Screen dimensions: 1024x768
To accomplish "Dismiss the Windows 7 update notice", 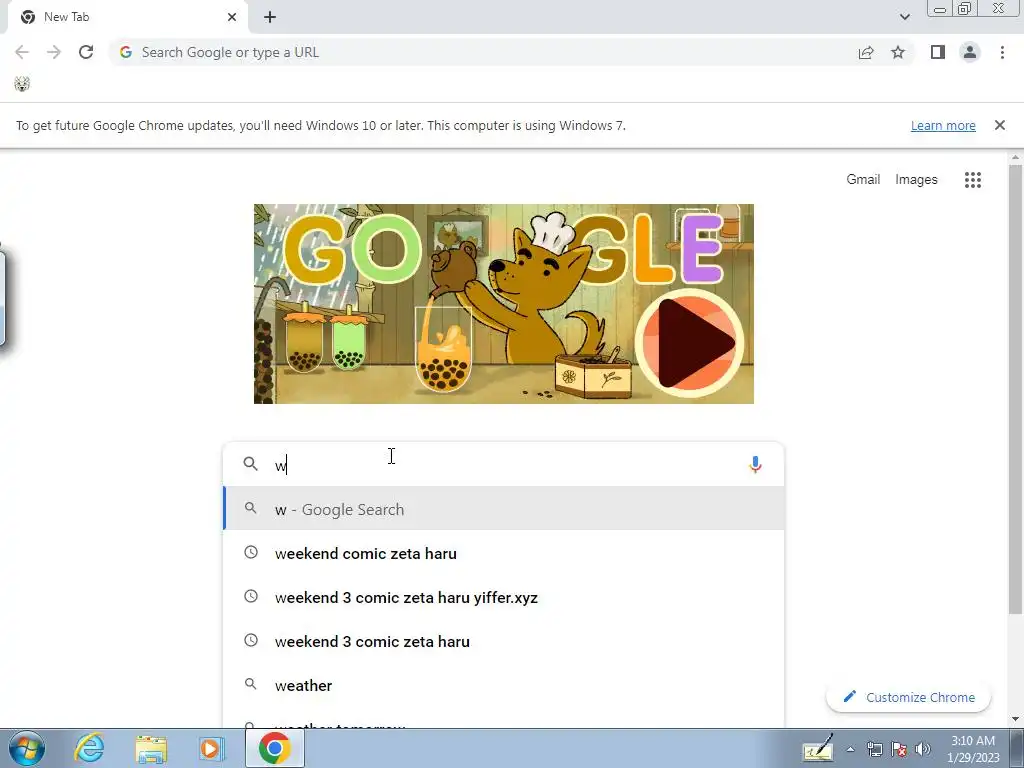I will pos(999,125).
